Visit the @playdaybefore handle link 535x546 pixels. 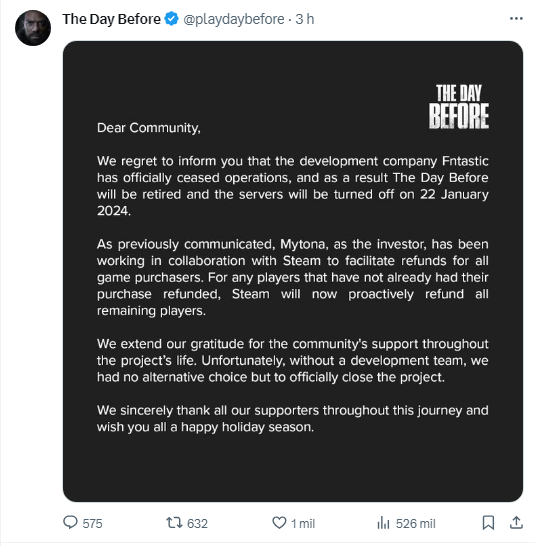coord(234,19)
